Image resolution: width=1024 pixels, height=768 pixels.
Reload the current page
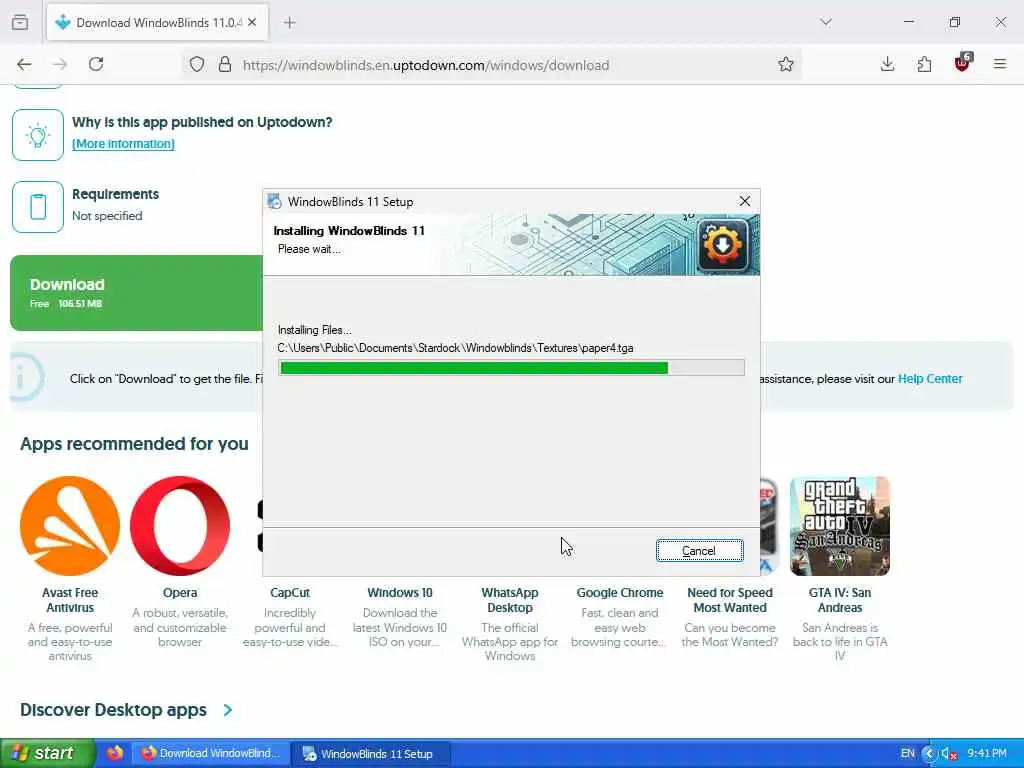pyautogui.click(x=96, y=64)
